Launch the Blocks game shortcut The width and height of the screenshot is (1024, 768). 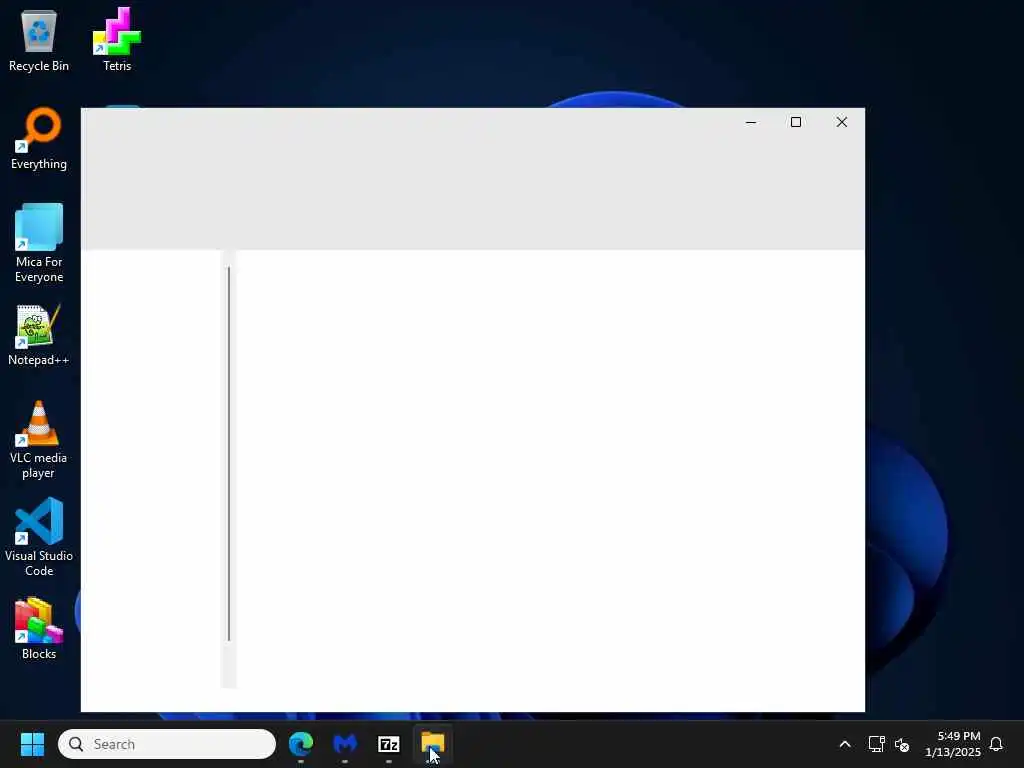point(39,628)
